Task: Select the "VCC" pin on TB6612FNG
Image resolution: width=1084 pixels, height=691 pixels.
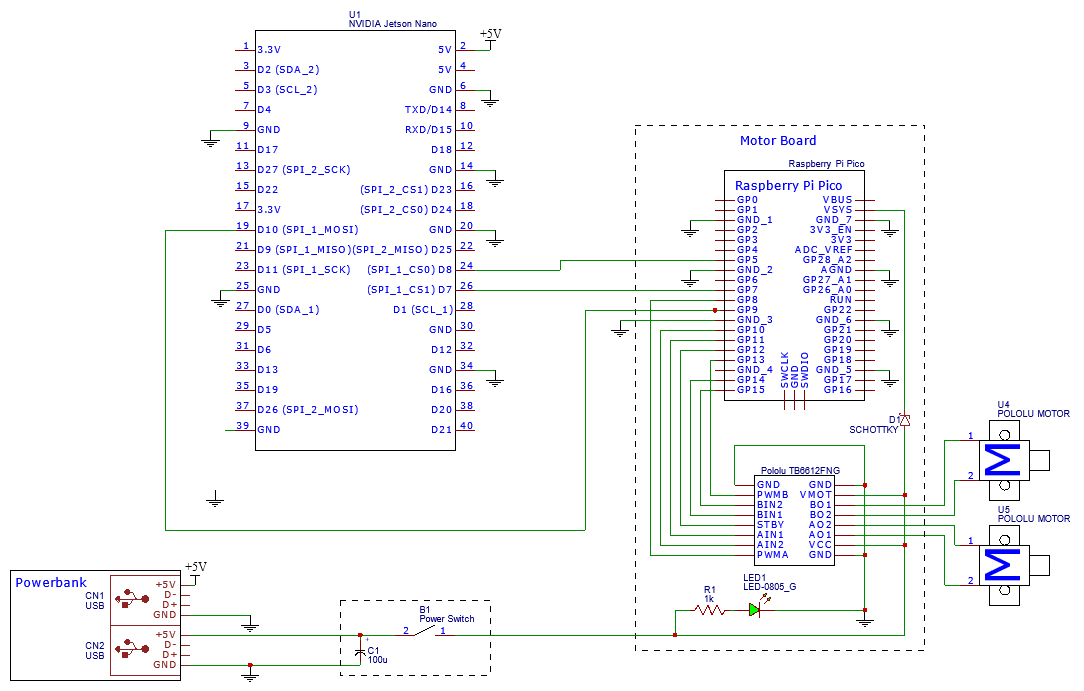Action: (821, 545)
